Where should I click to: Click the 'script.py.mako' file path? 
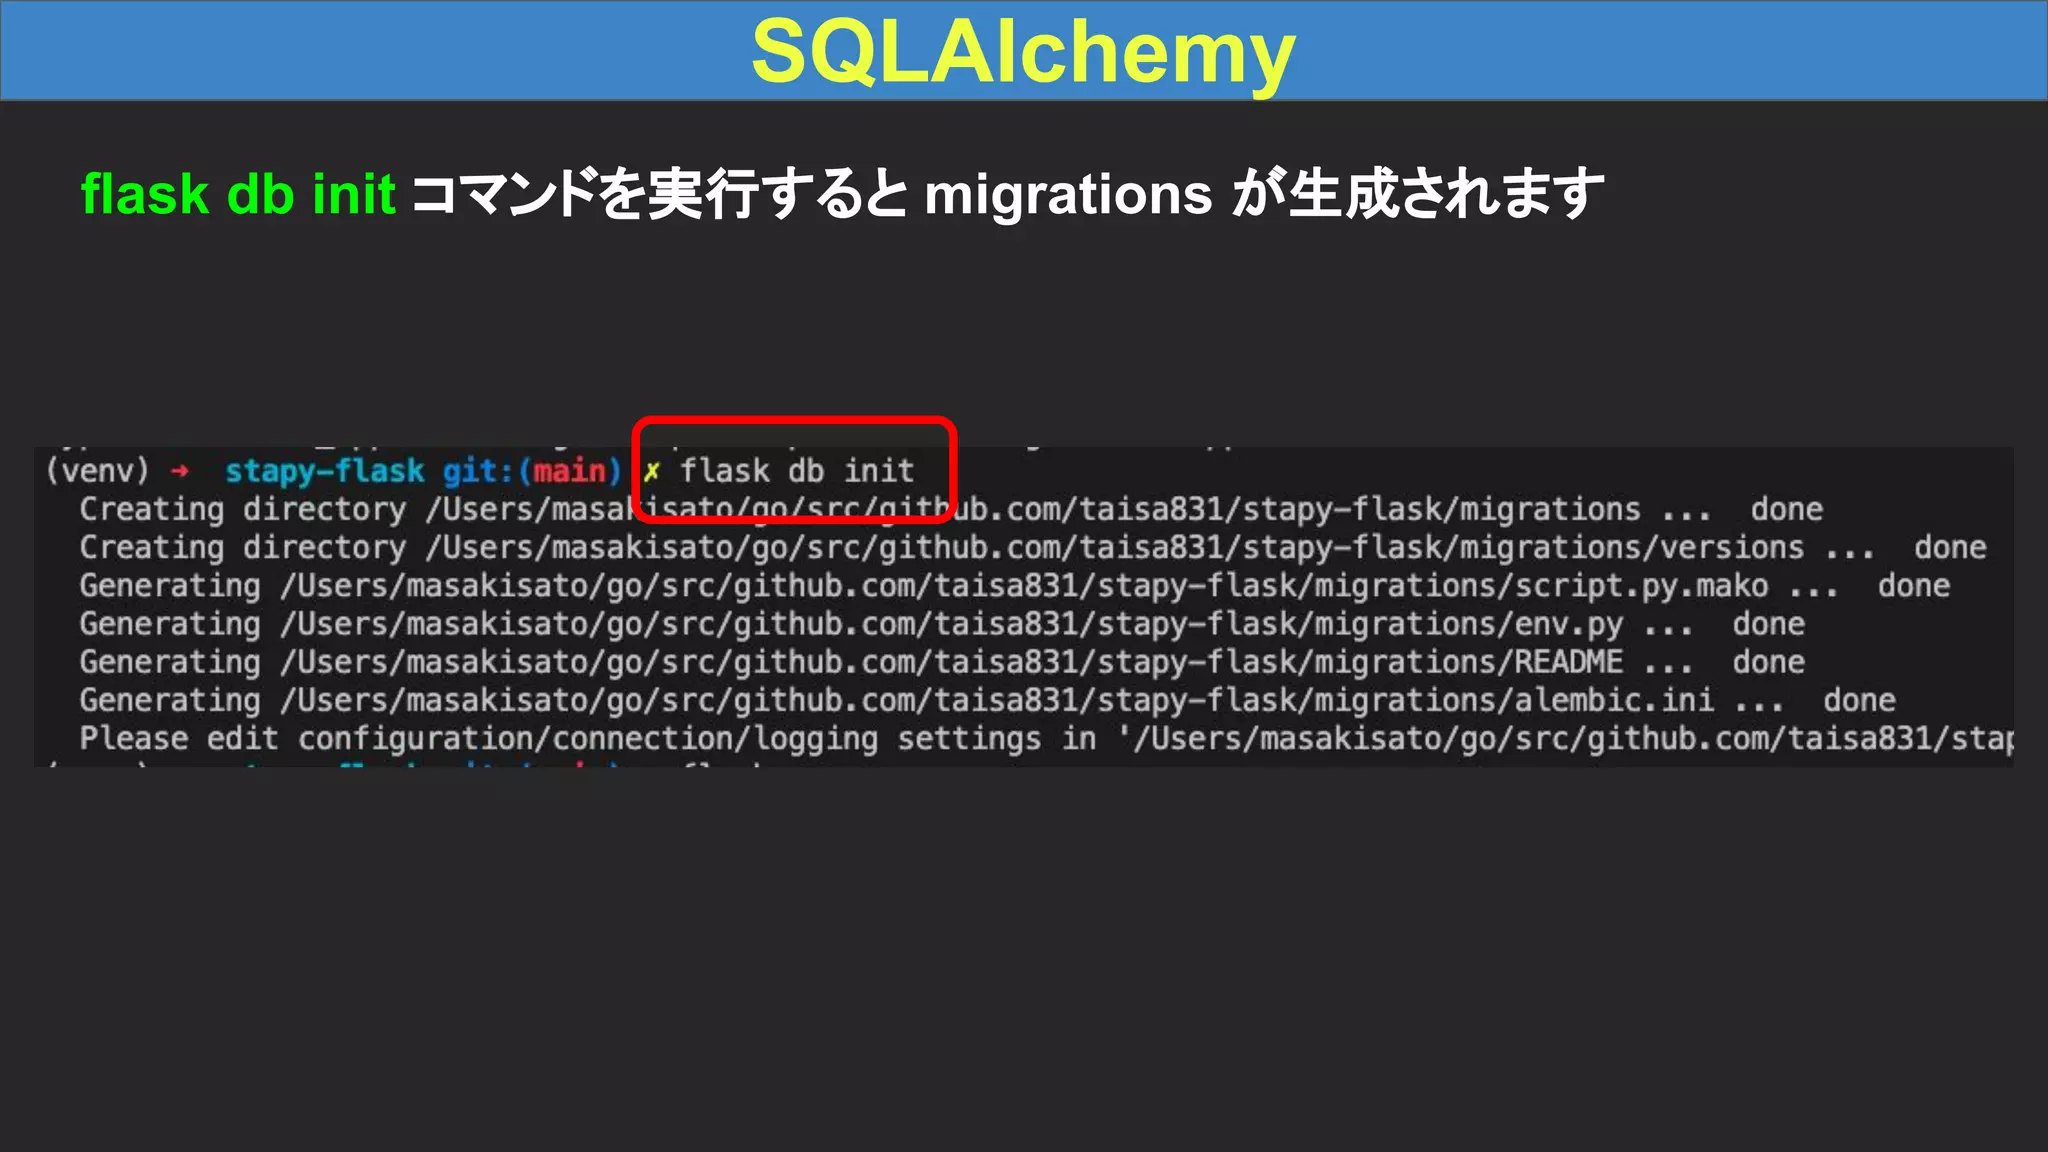point(1640,586)
